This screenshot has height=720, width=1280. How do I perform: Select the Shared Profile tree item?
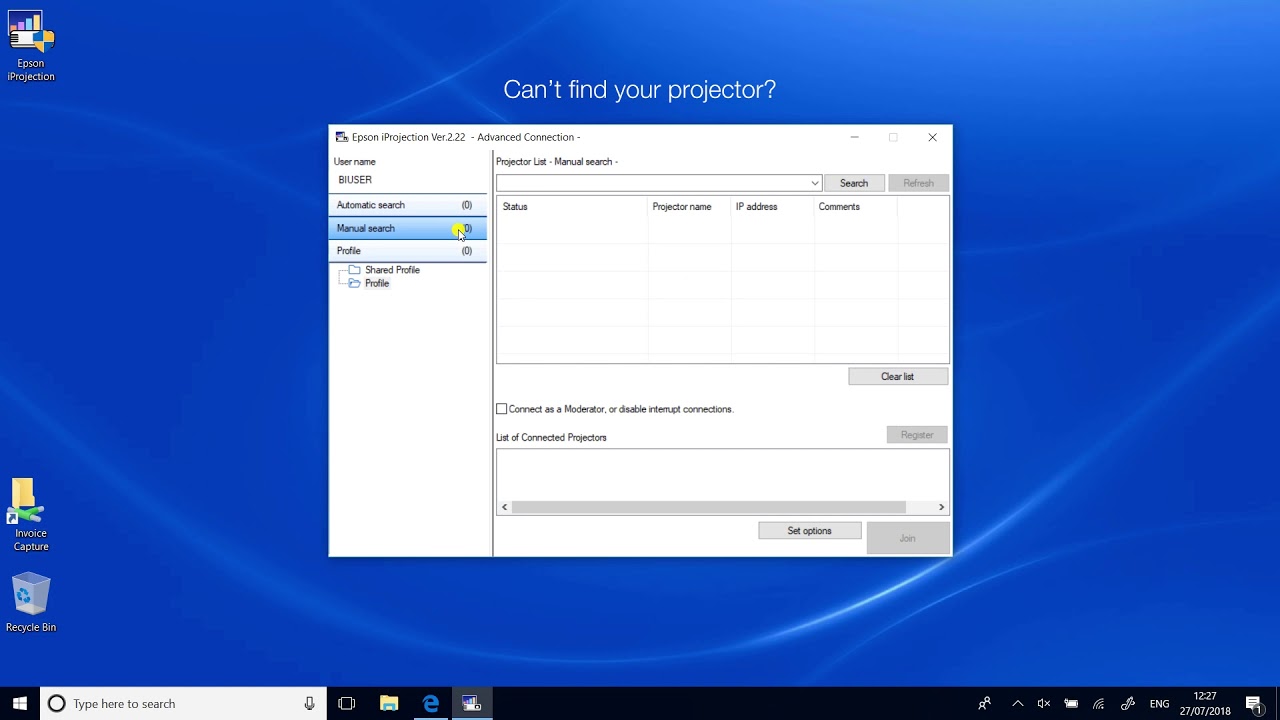392,270
